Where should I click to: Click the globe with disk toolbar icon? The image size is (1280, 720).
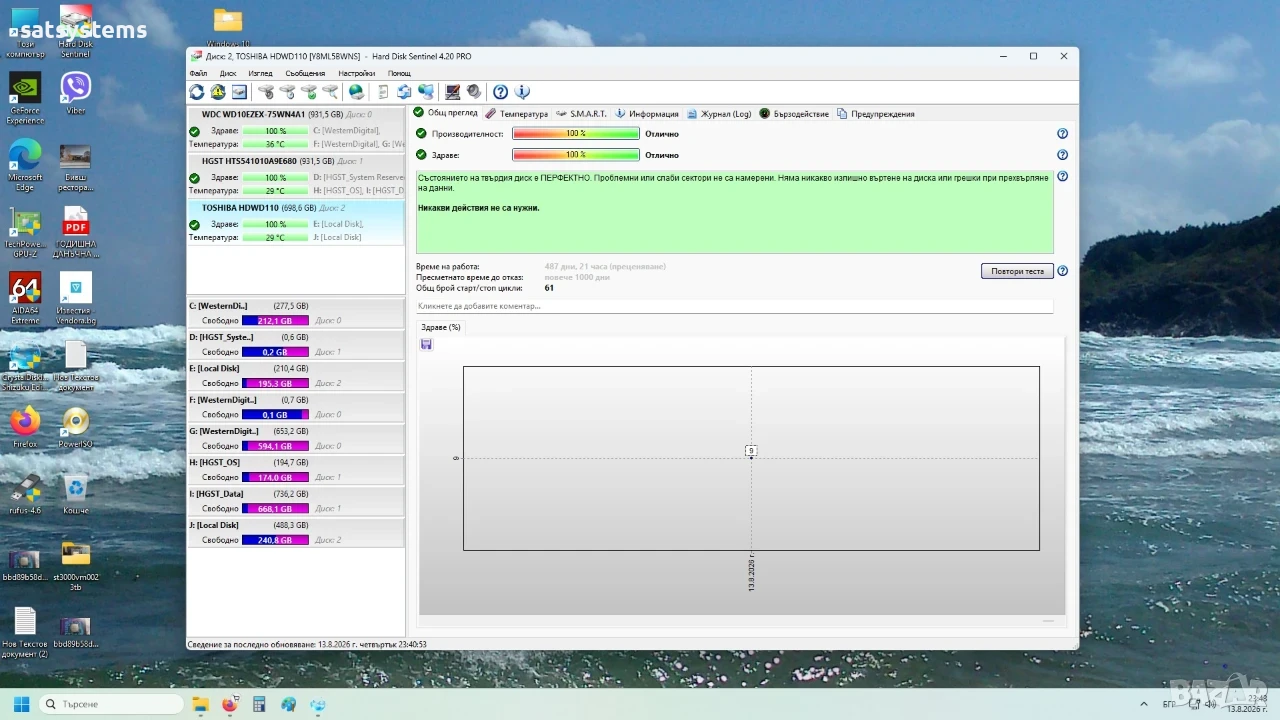356,92
